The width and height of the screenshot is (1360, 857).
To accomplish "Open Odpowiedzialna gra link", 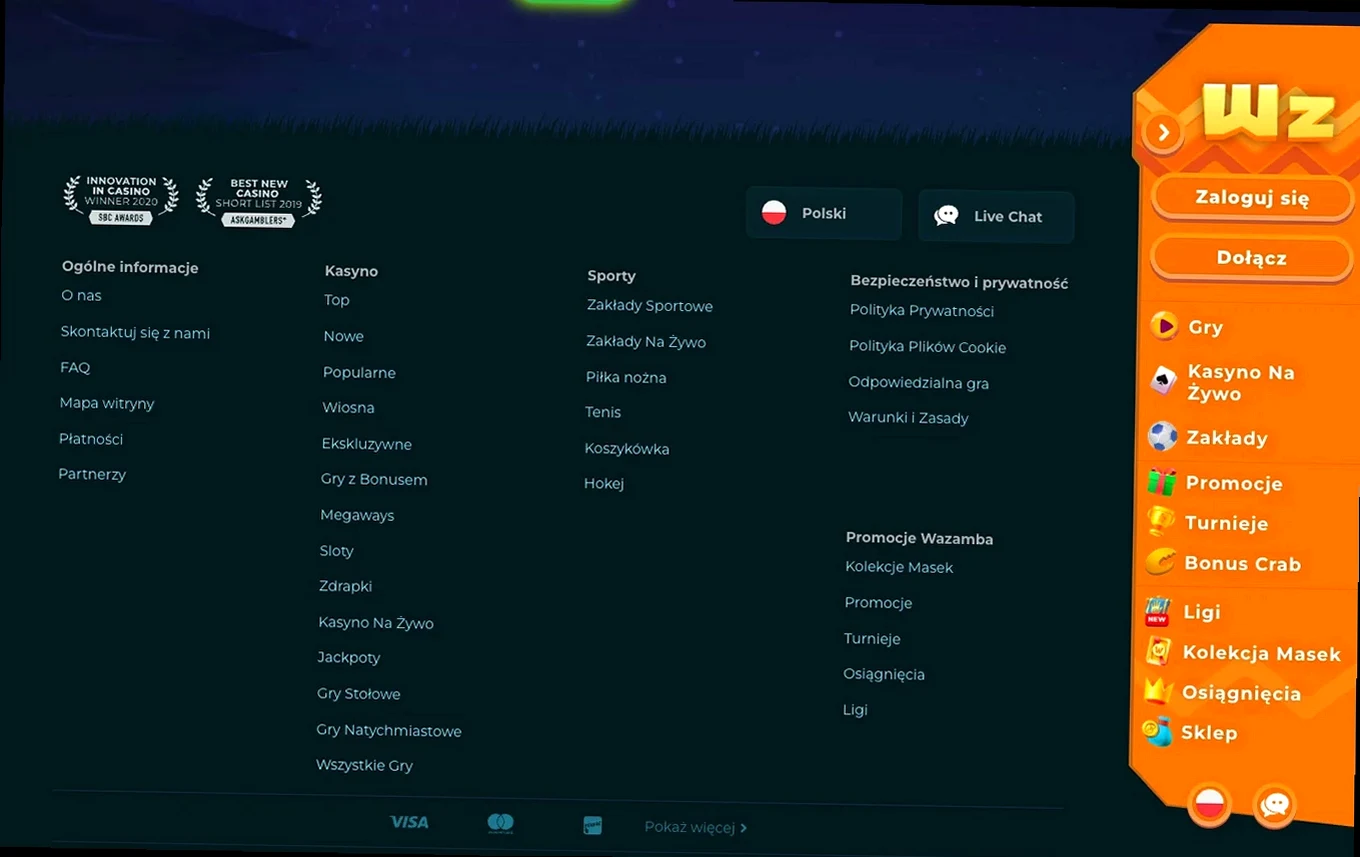I will click(x=918, y=382).
